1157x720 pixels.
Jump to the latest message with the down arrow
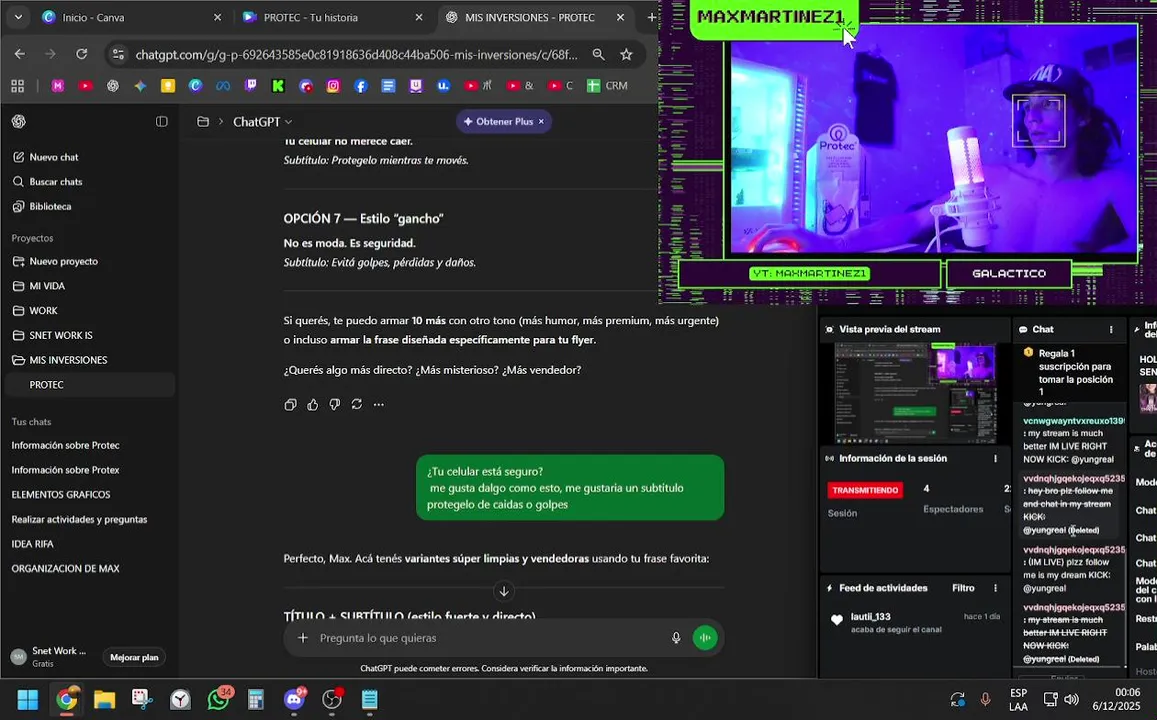coord(504,592)
